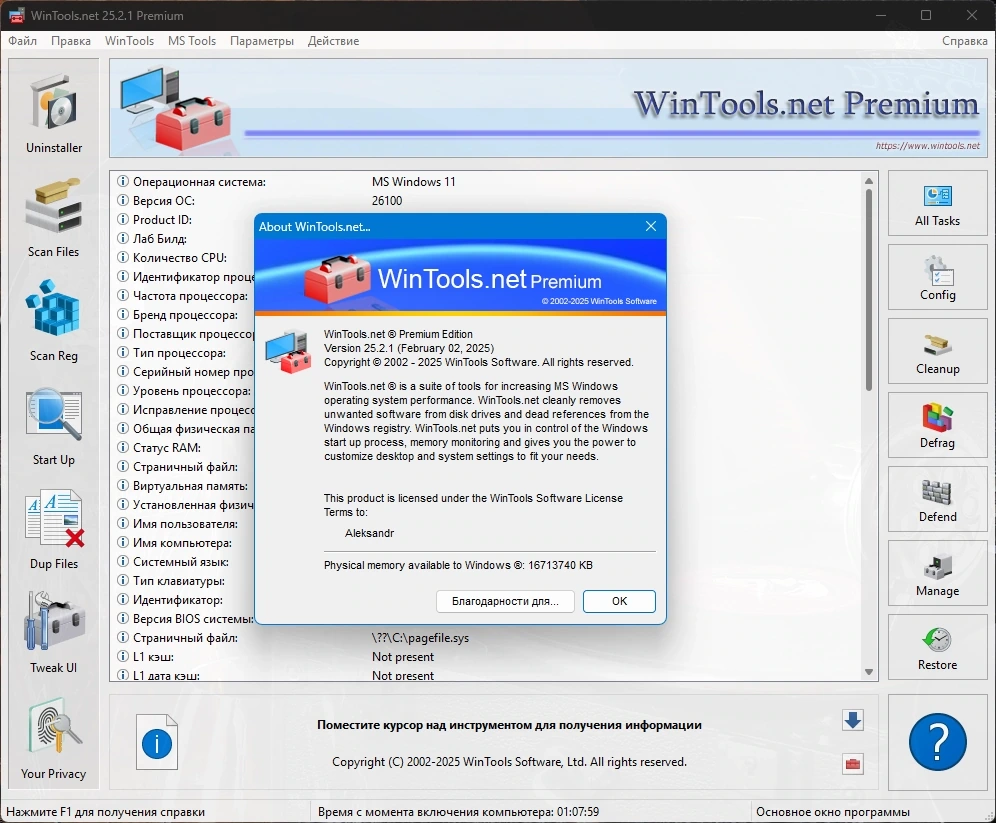
Task: Open the Правка menu
Action: tap(71, 41)
